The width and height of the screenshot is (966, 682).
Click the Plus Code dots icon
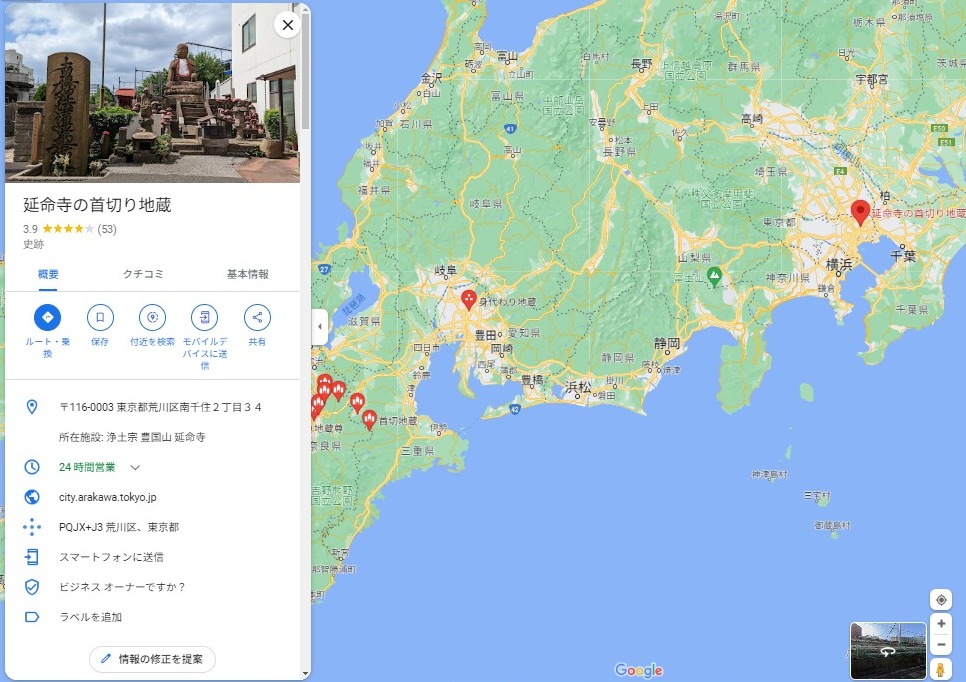[32, 527]
